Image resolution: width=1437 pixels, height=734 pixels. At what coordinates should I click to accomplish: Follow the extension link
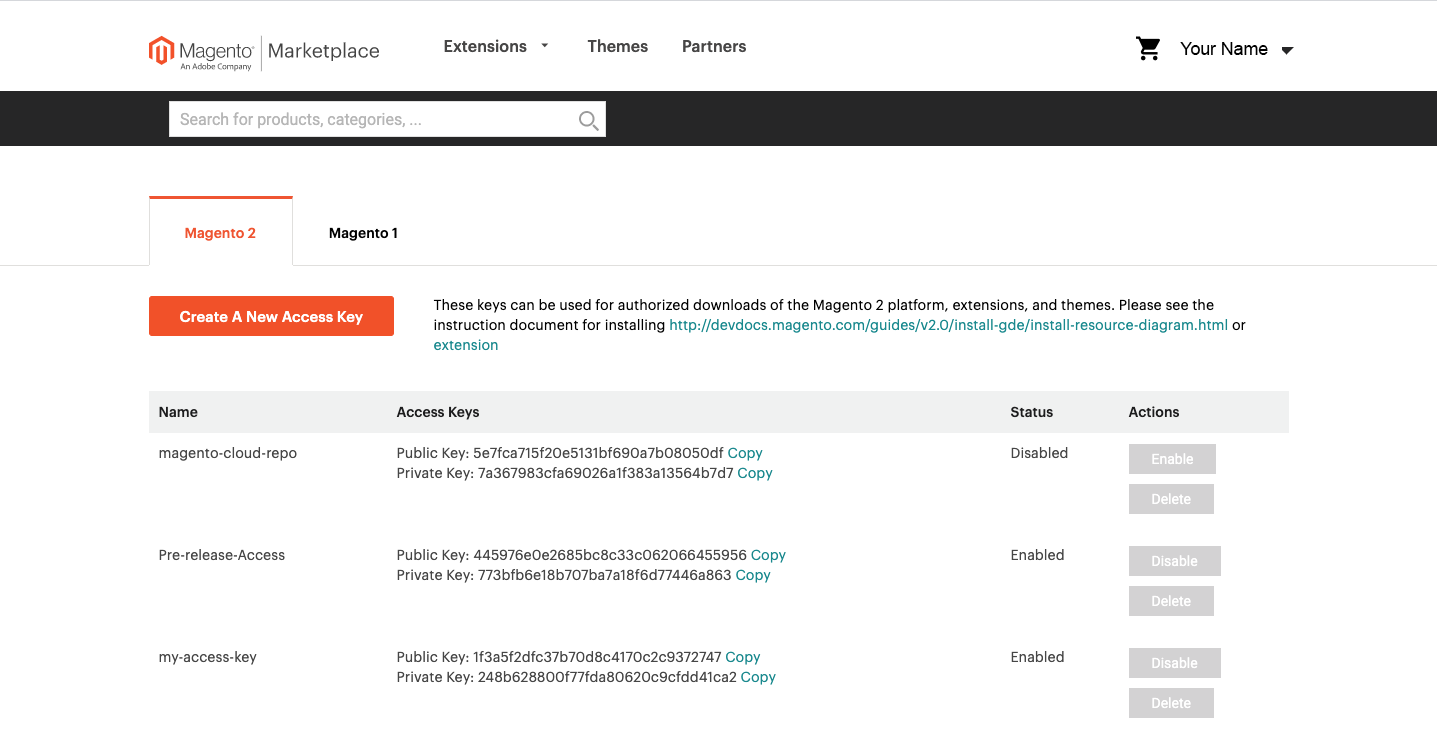point(465,345)
